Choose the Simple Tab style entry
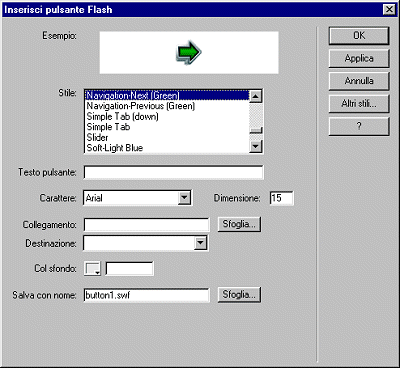The image size is (400, 368). 167,127
